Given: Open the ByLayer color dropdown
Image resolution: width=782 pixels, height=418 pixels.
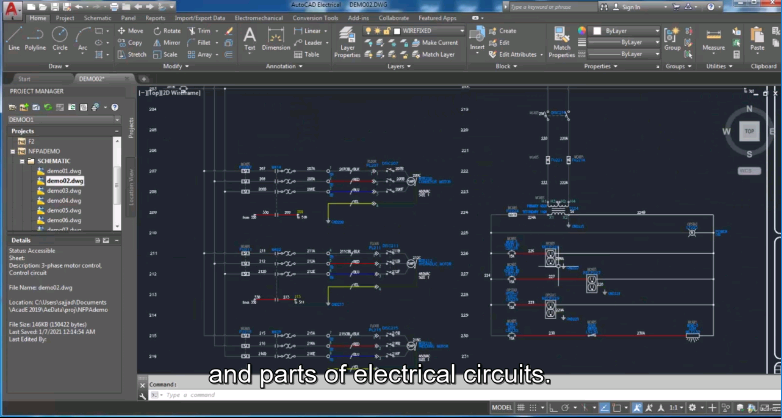Looking at the screenshot, I should [657, 30].
